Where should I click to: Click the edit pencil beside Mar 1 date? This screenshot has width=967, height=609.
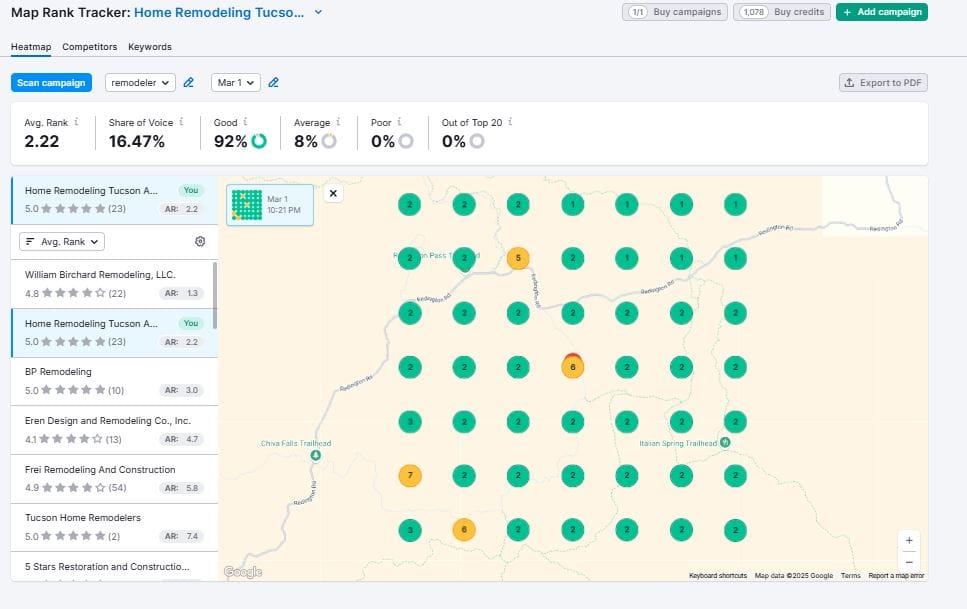(x=273, y=83)
